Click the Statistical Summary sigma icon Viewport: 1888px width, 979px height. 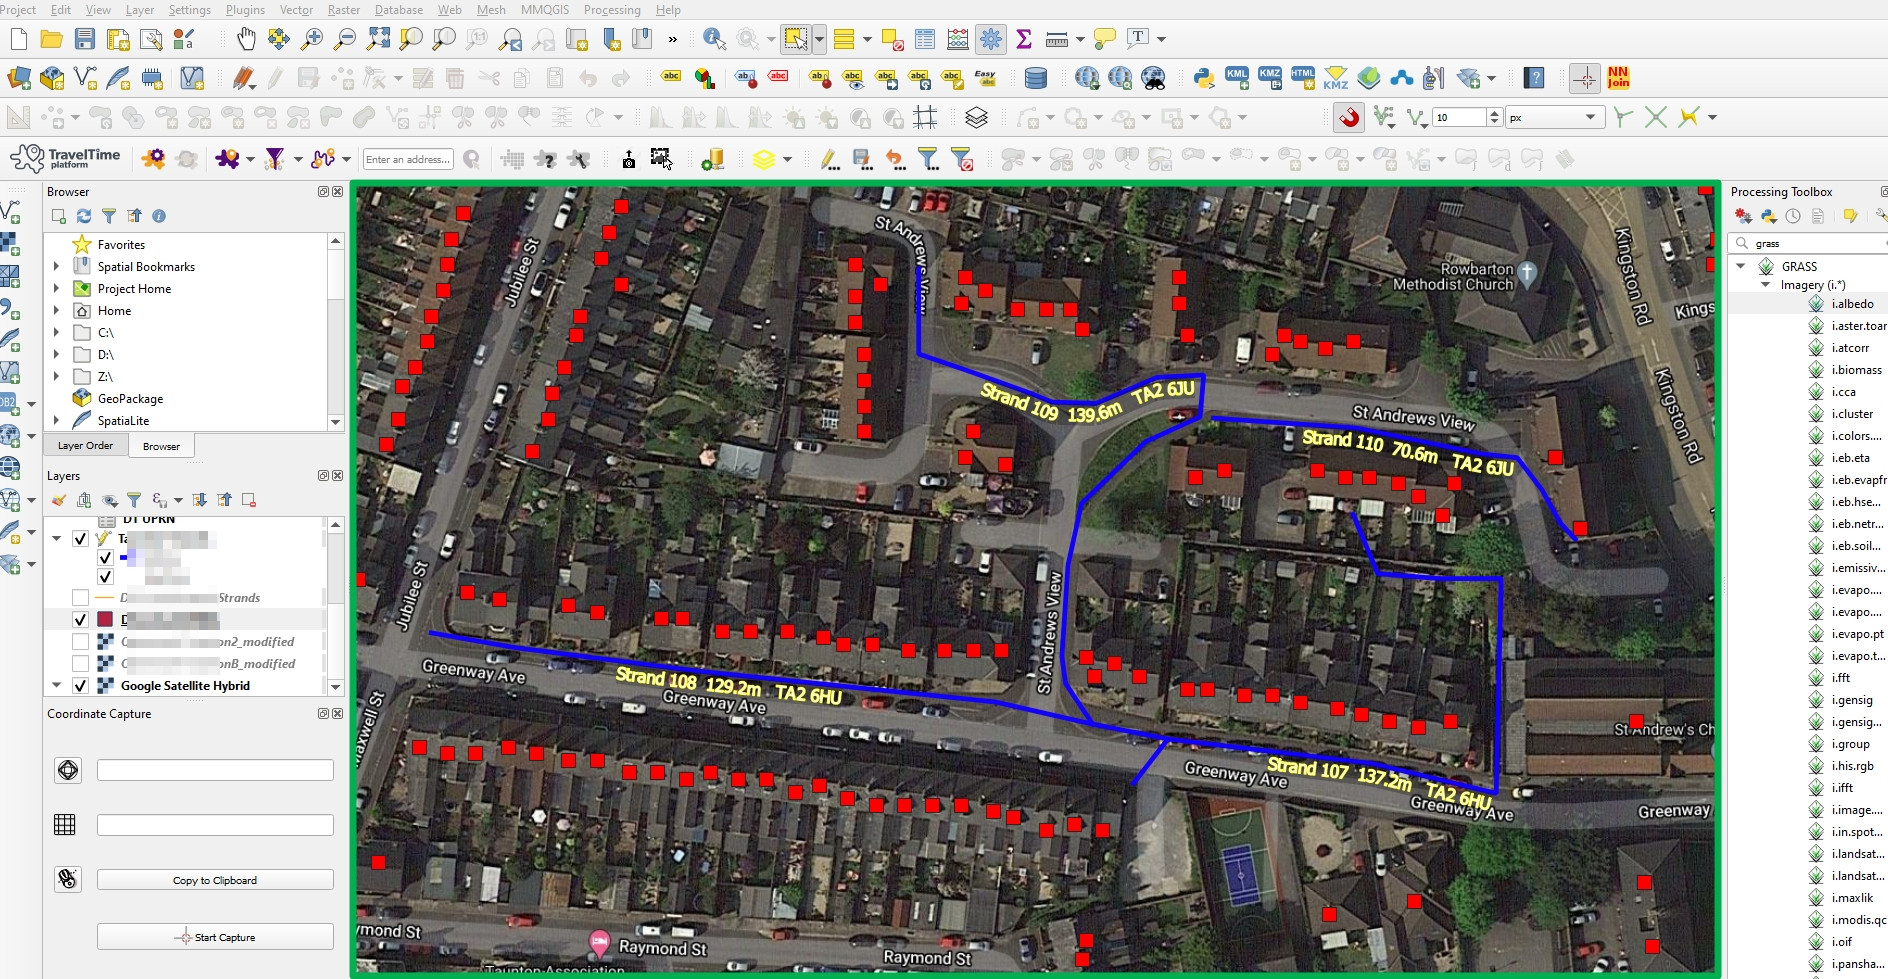pyautogui.click(x=1024, y=39)
